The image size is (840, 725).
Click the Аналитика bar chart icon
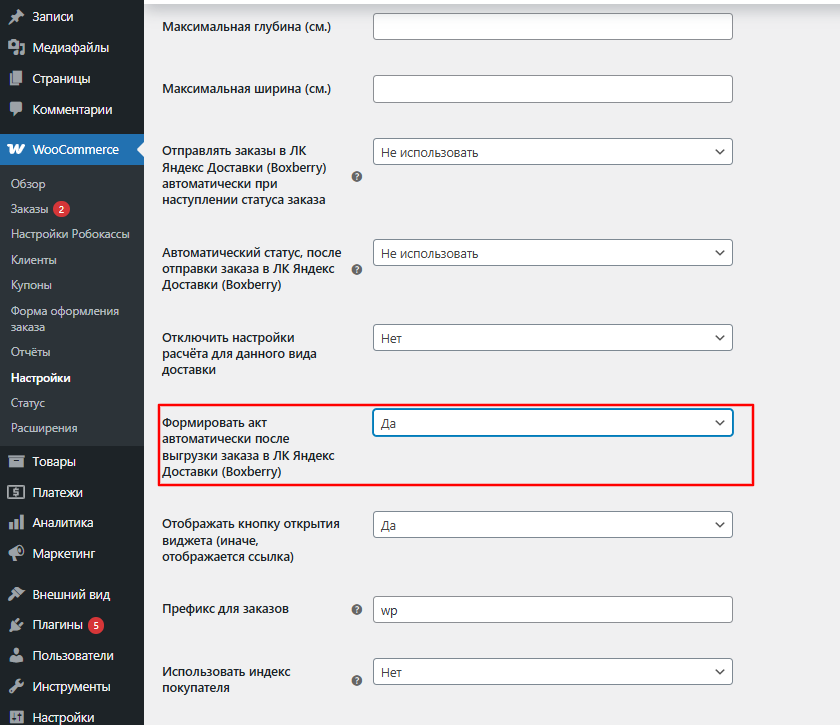point(16,522)
